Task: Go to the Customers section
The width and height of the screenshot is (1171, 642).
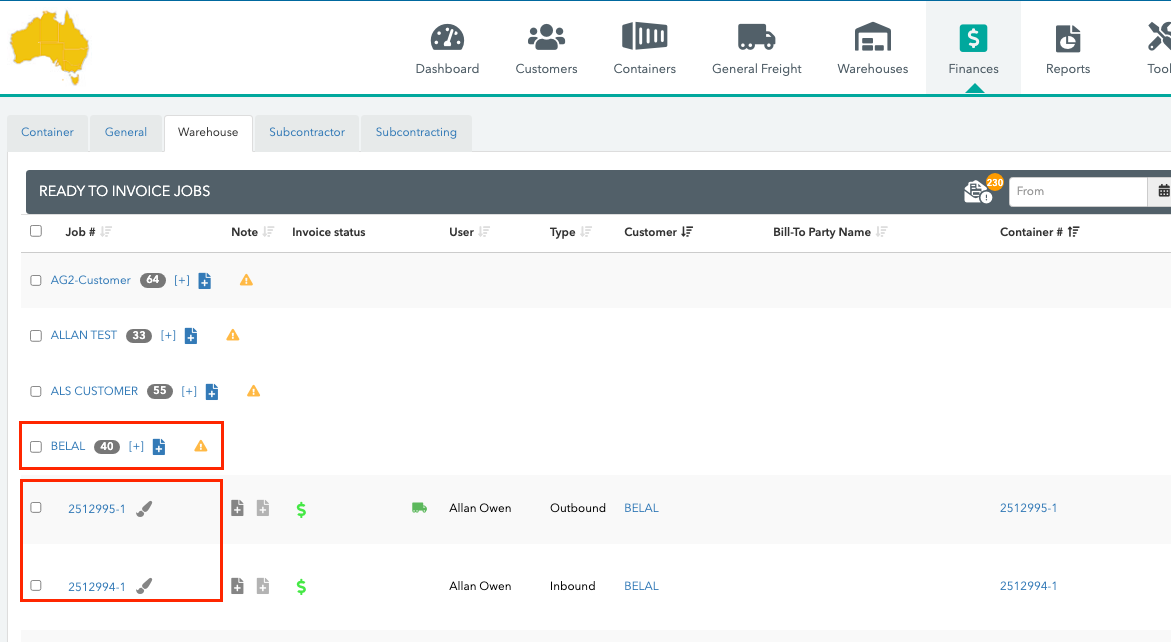Action: coord(547,49)
